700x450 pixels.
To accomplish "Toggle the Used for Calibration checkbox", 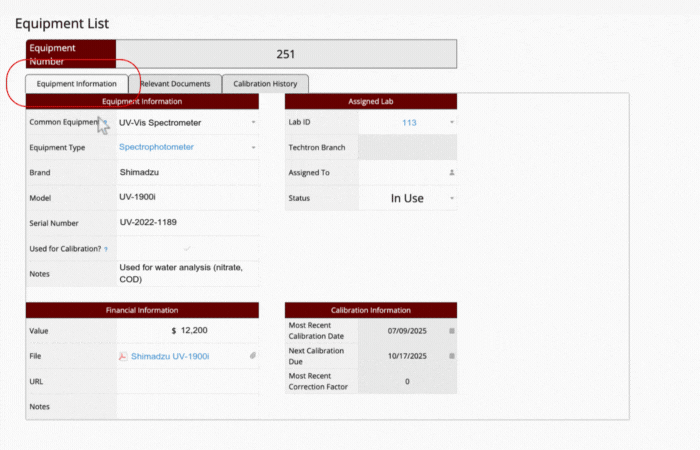I will [x=187, y=248].
